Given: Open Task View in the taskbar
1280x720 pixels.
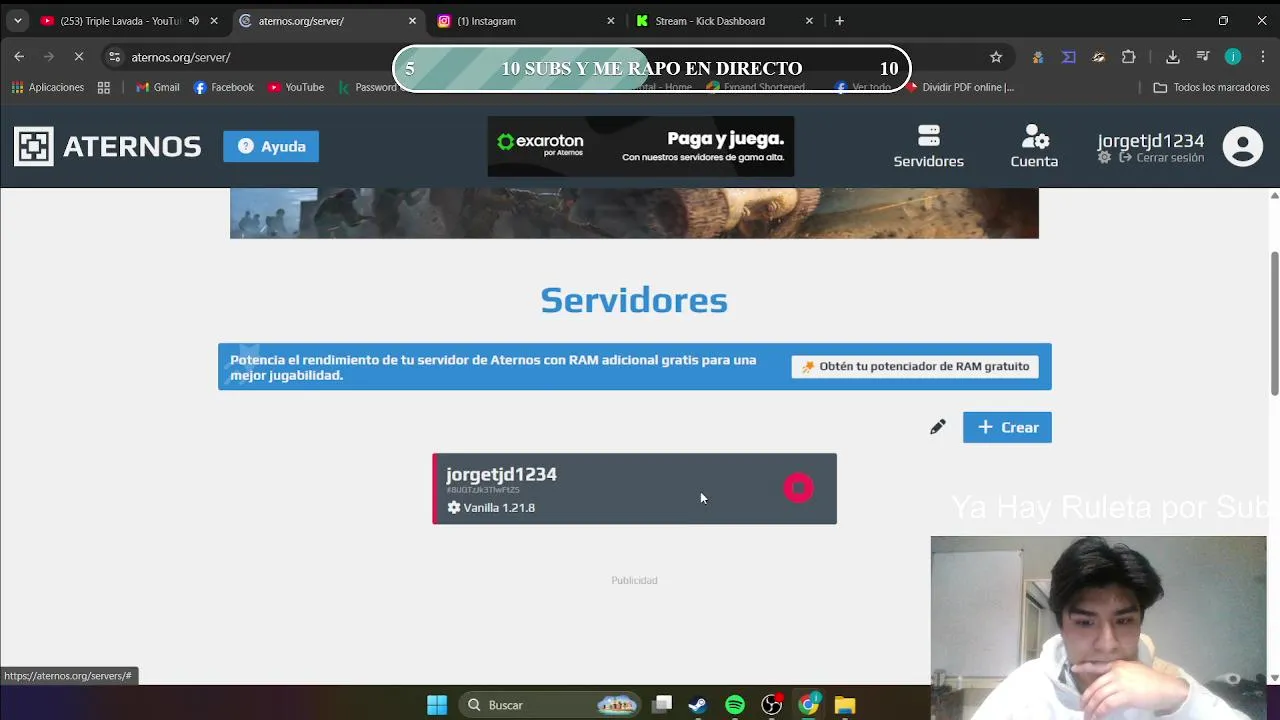Looking at the screenshot, I should point(662,705).
